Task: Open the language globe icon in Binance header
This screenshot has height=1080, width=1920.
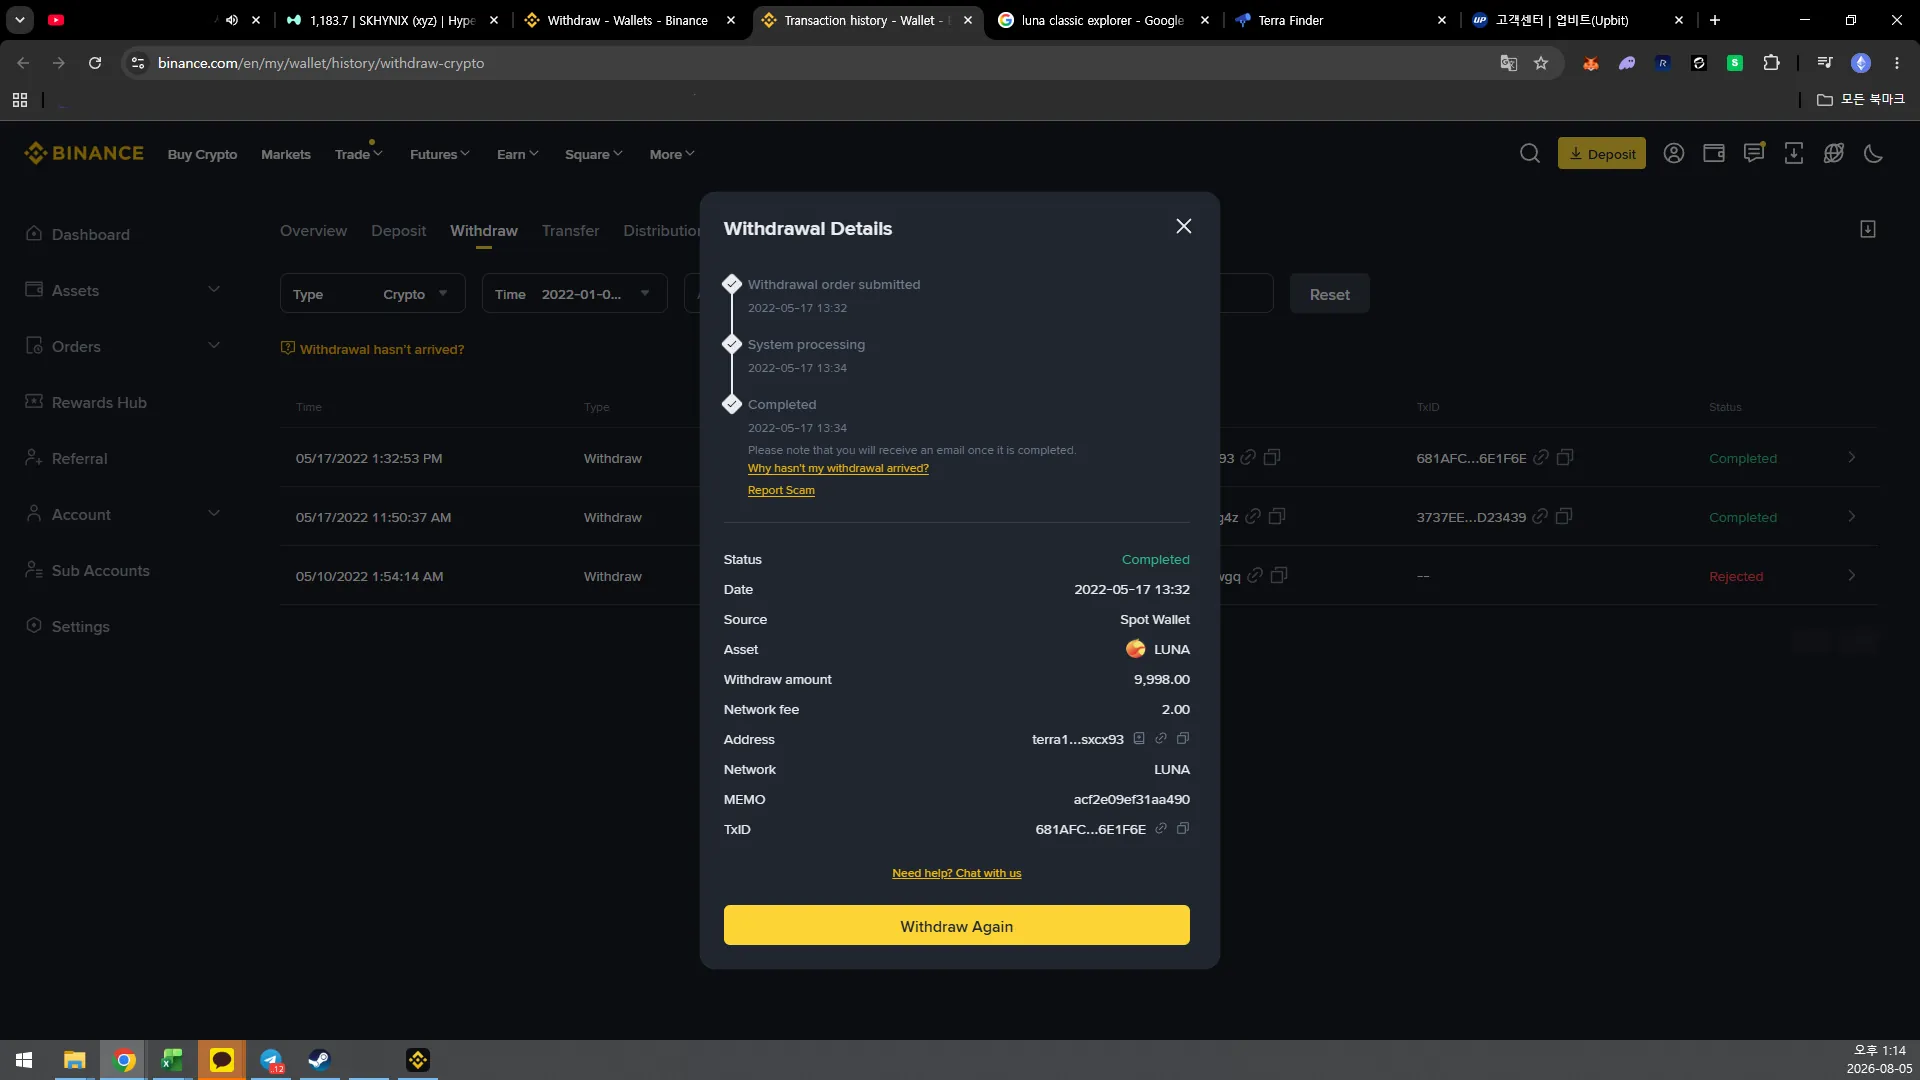Action: pyautogui.click(x=1834, y=154)
